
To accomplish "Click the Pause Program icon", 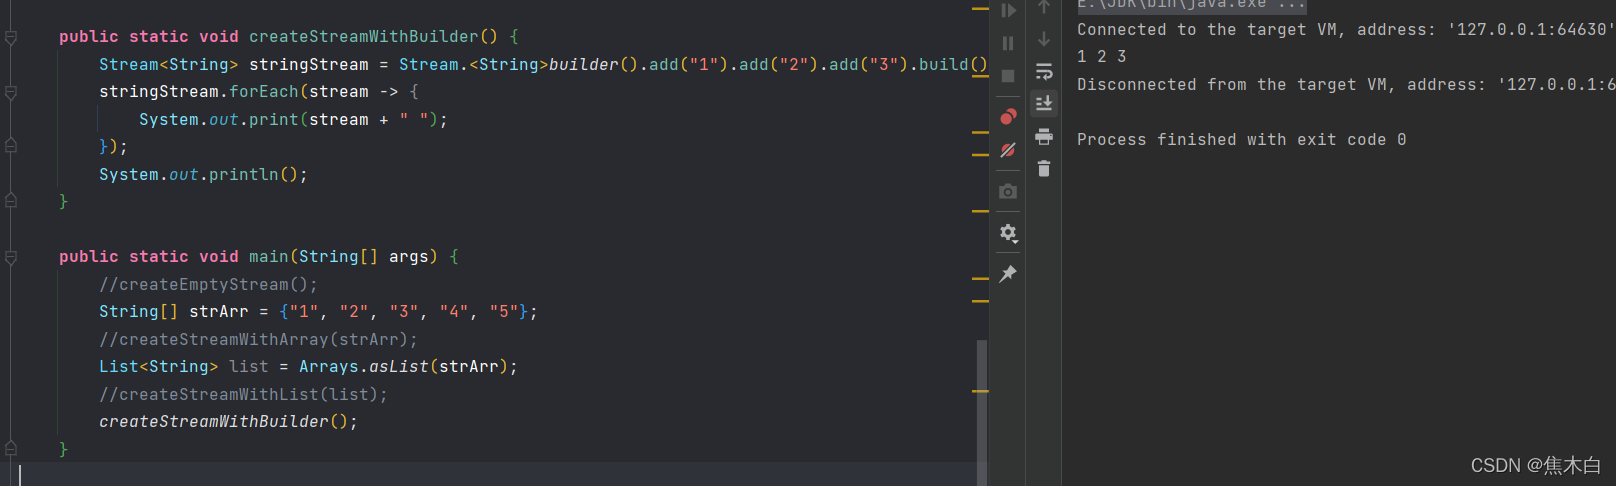I will (x=1008, y=43).
